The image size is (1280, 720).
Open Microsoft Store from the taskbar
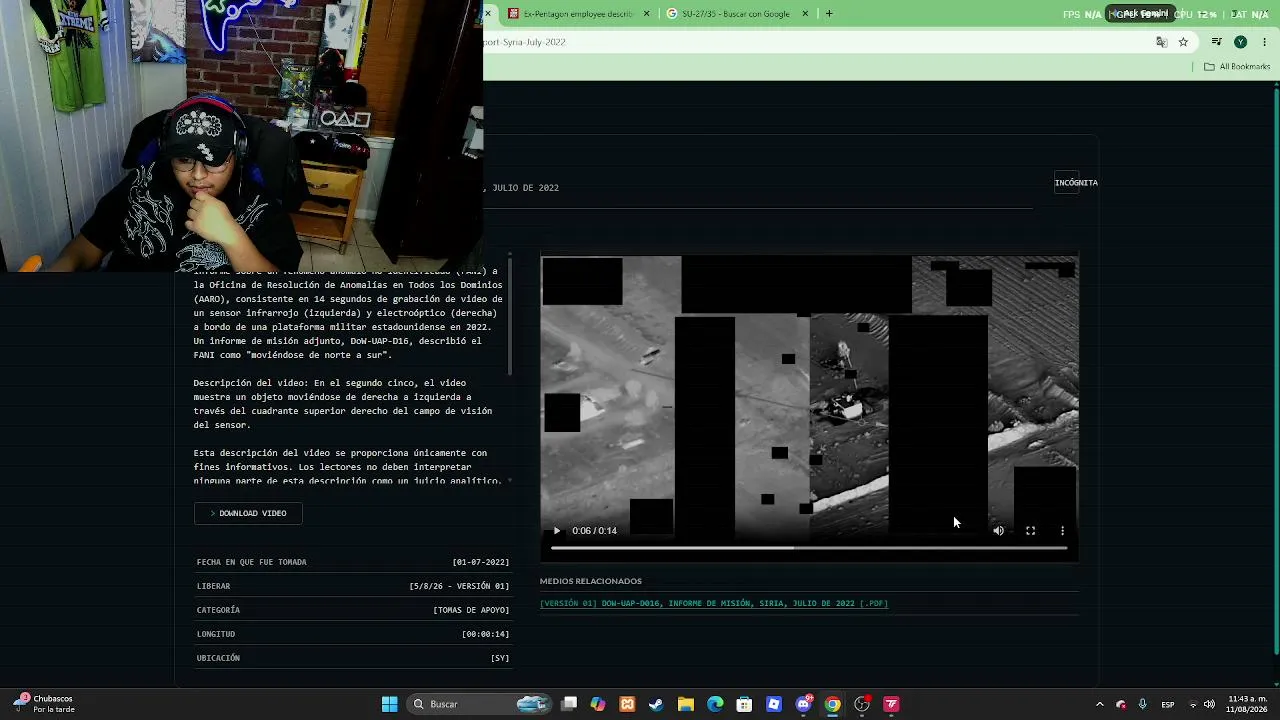tap(744, 704)
